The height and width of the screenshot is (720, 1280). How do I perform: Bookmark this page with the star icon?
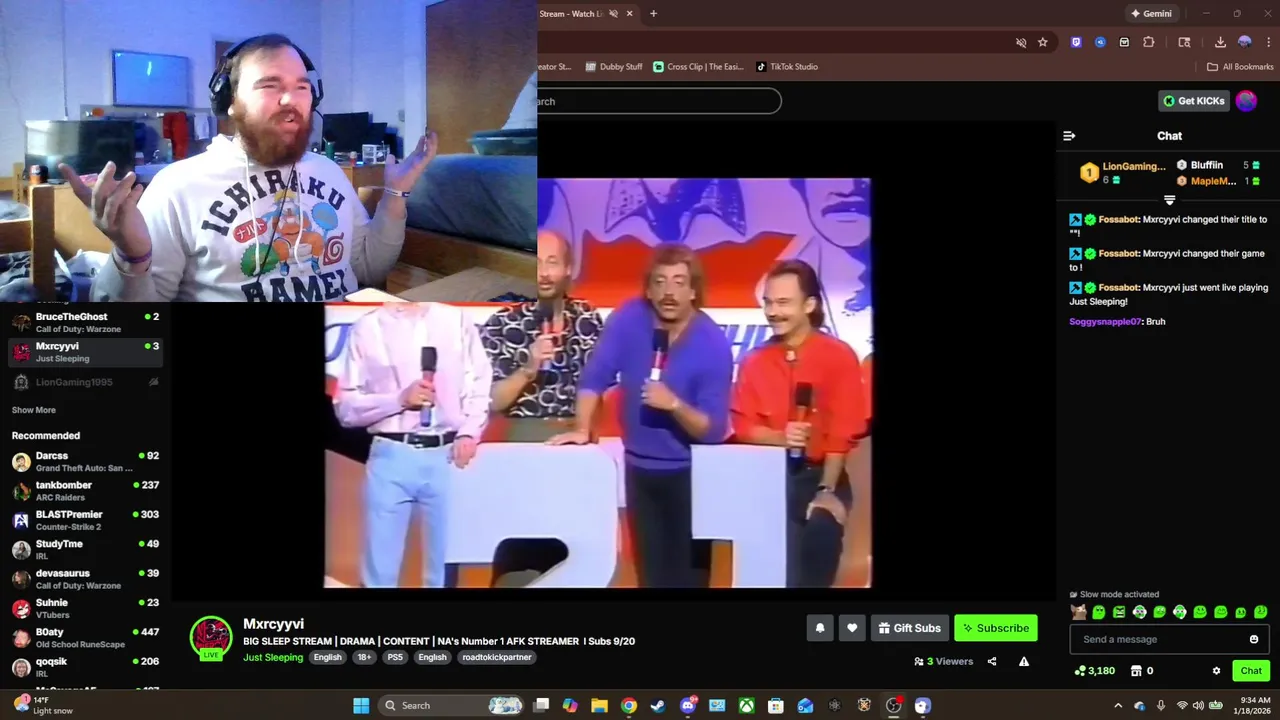[x=1043, y=42]
